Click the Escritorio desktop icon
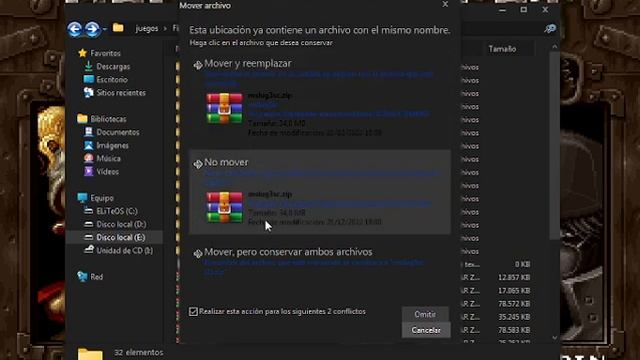Image resolution: width=640 pixels, height=360 pixels. coord(89,79)
